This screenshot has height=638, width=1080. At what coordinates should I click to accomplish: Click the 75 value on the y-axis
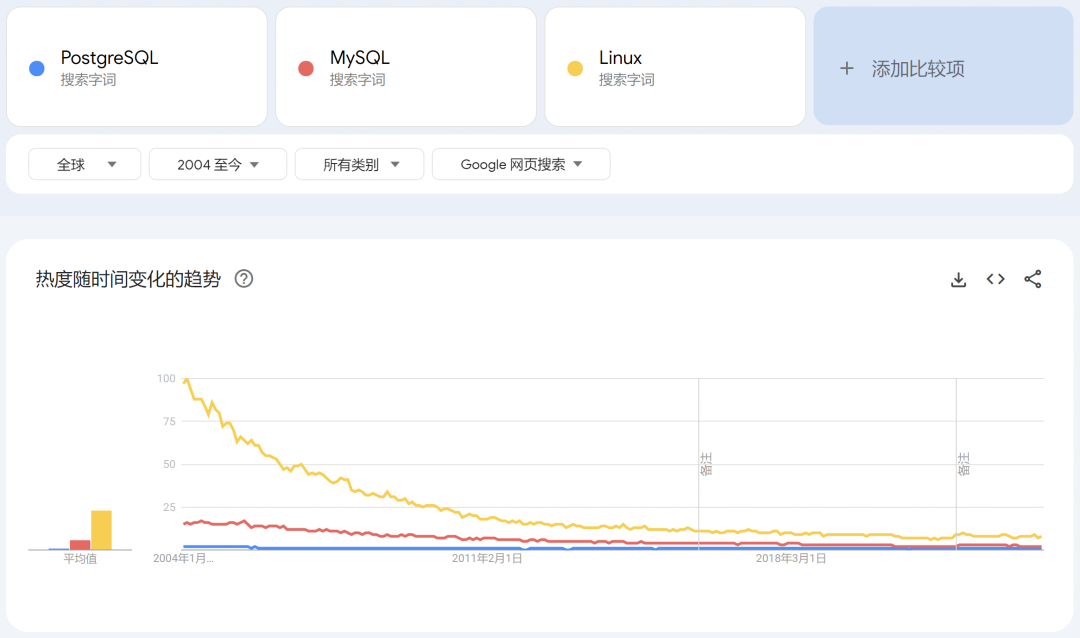tap(169, 421)
